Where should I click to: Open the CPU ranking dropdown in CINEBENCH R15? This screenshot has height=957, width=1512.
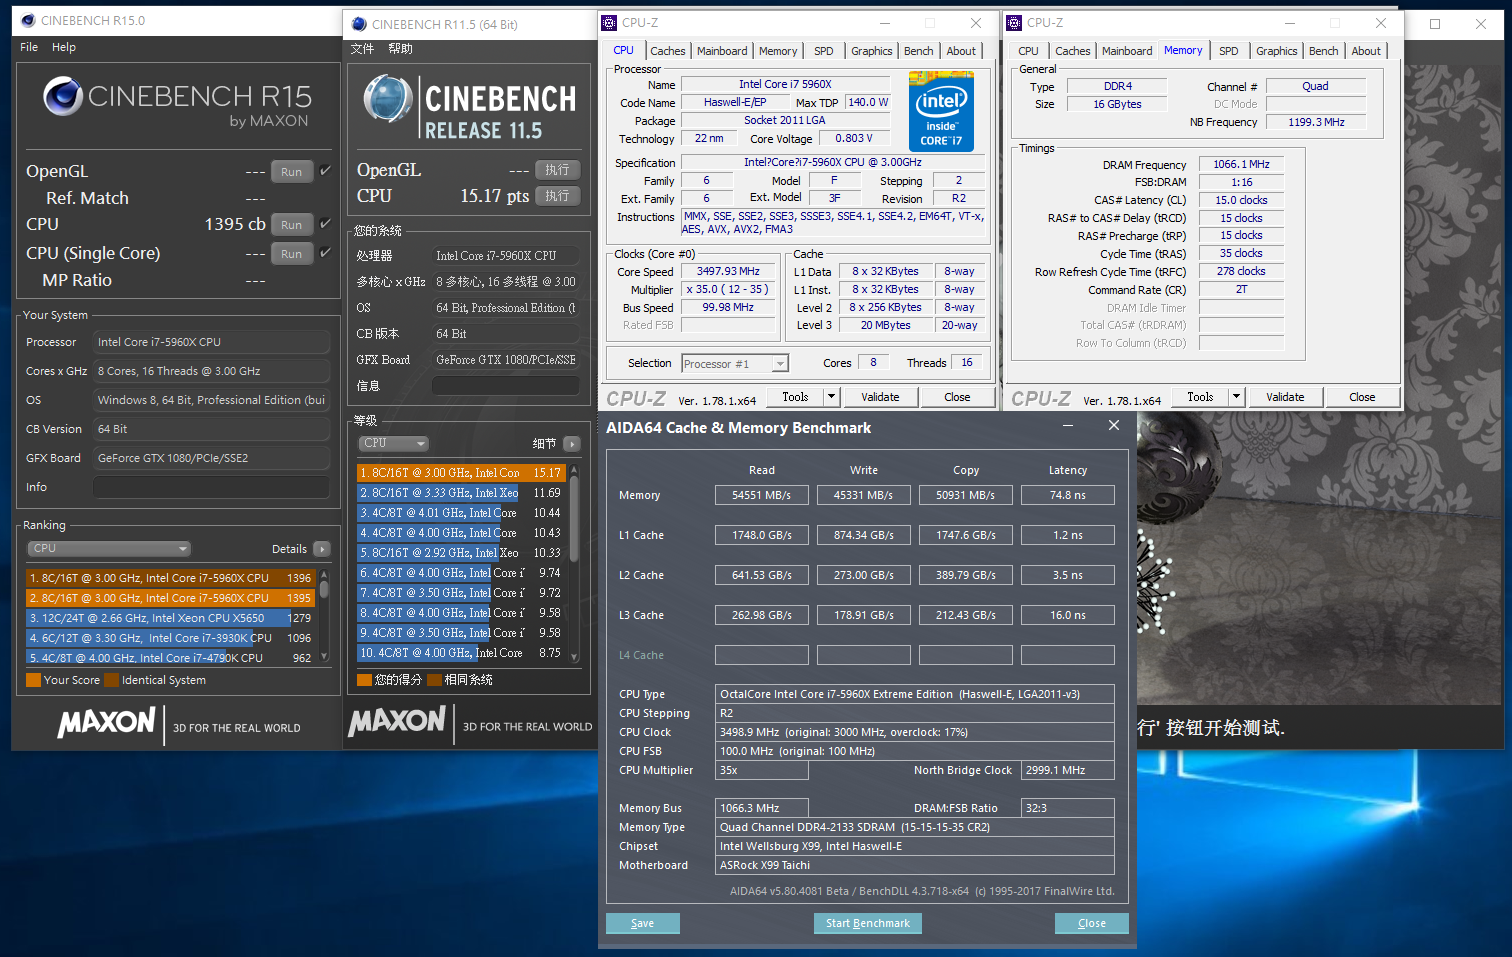tap(109, 549)
